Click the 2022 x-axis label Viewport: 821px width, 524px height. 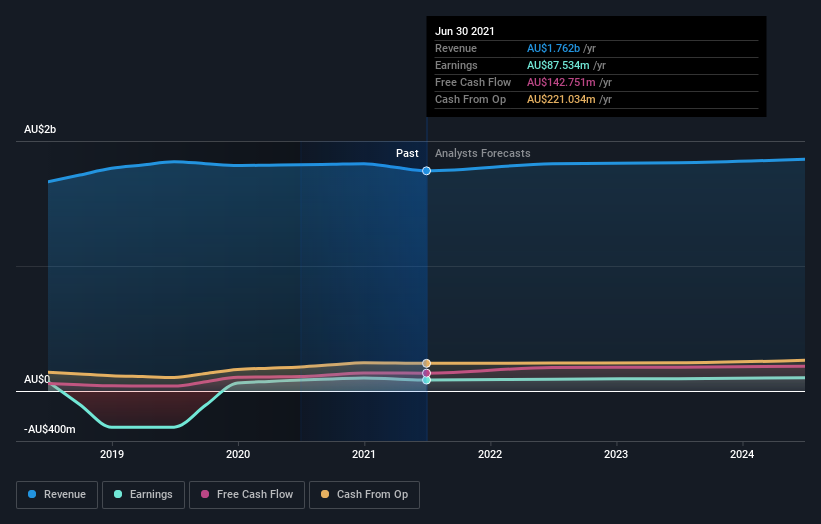click(x=490, y=454)
